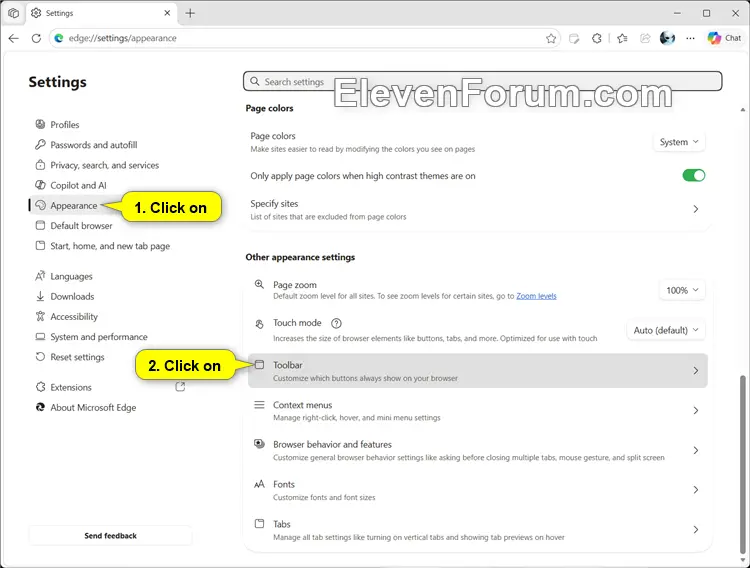Click the Other appearance settings heading
The height and width of the screenshot is (568, 750).
[x=300, y=257]
